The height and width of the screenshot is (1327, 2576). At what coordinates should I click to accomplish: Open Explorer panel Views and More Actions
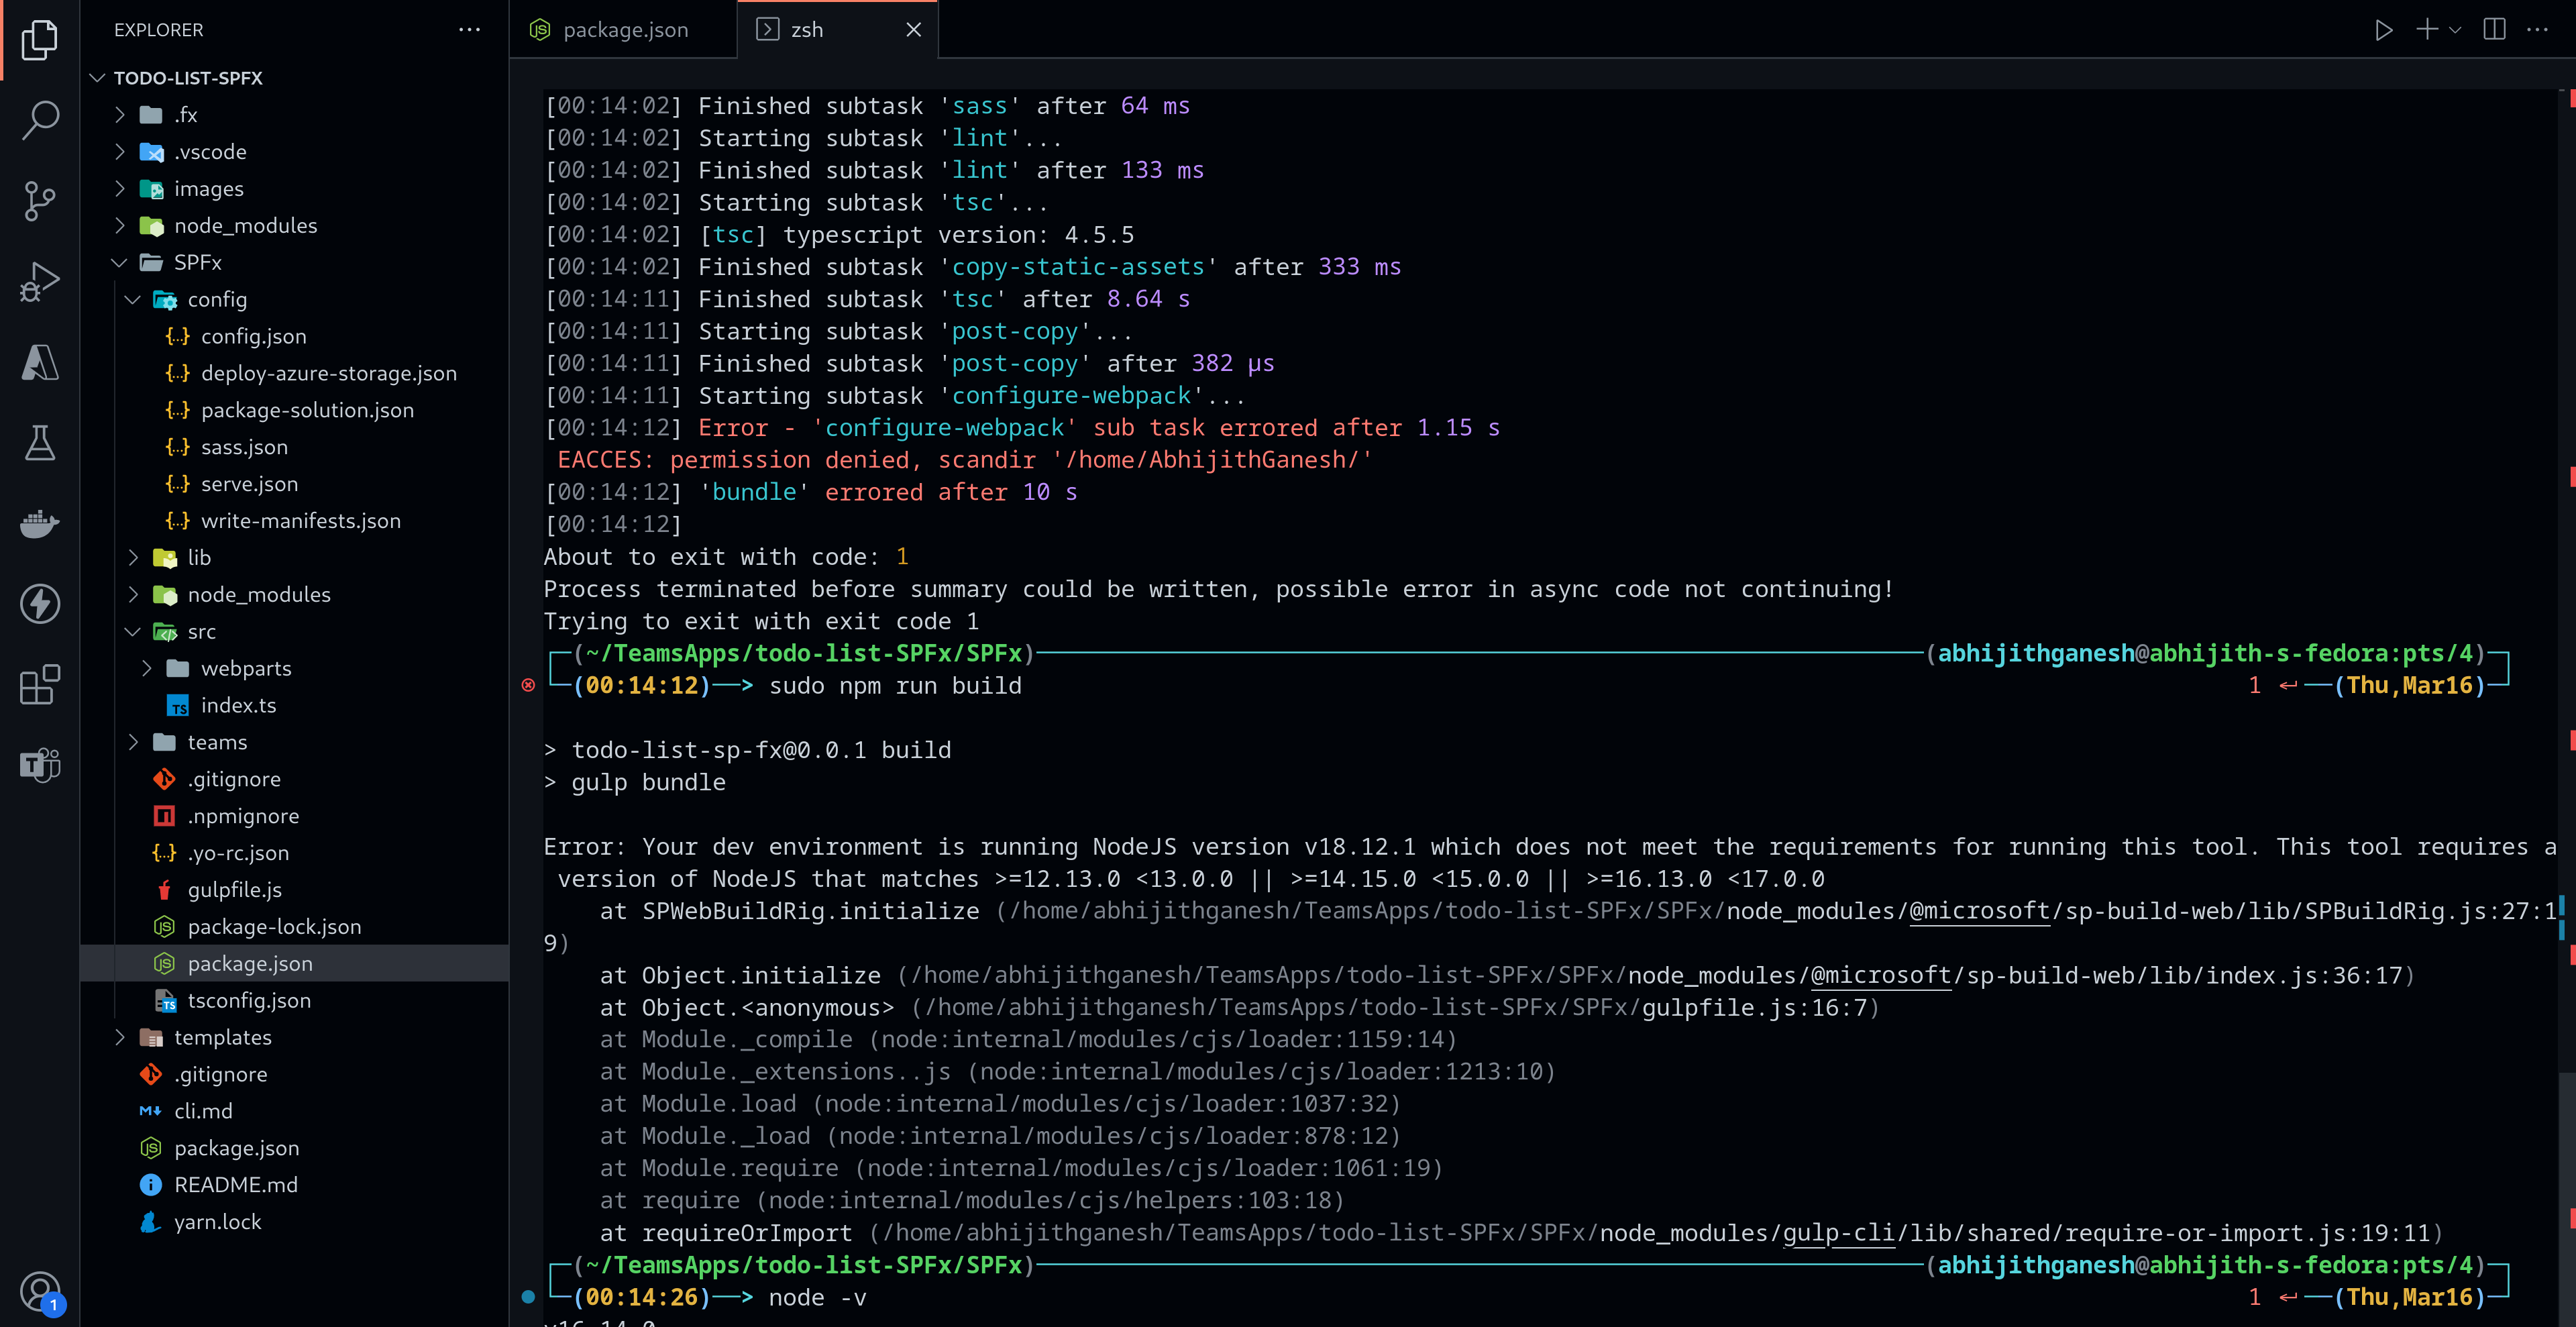click(469, 30)
